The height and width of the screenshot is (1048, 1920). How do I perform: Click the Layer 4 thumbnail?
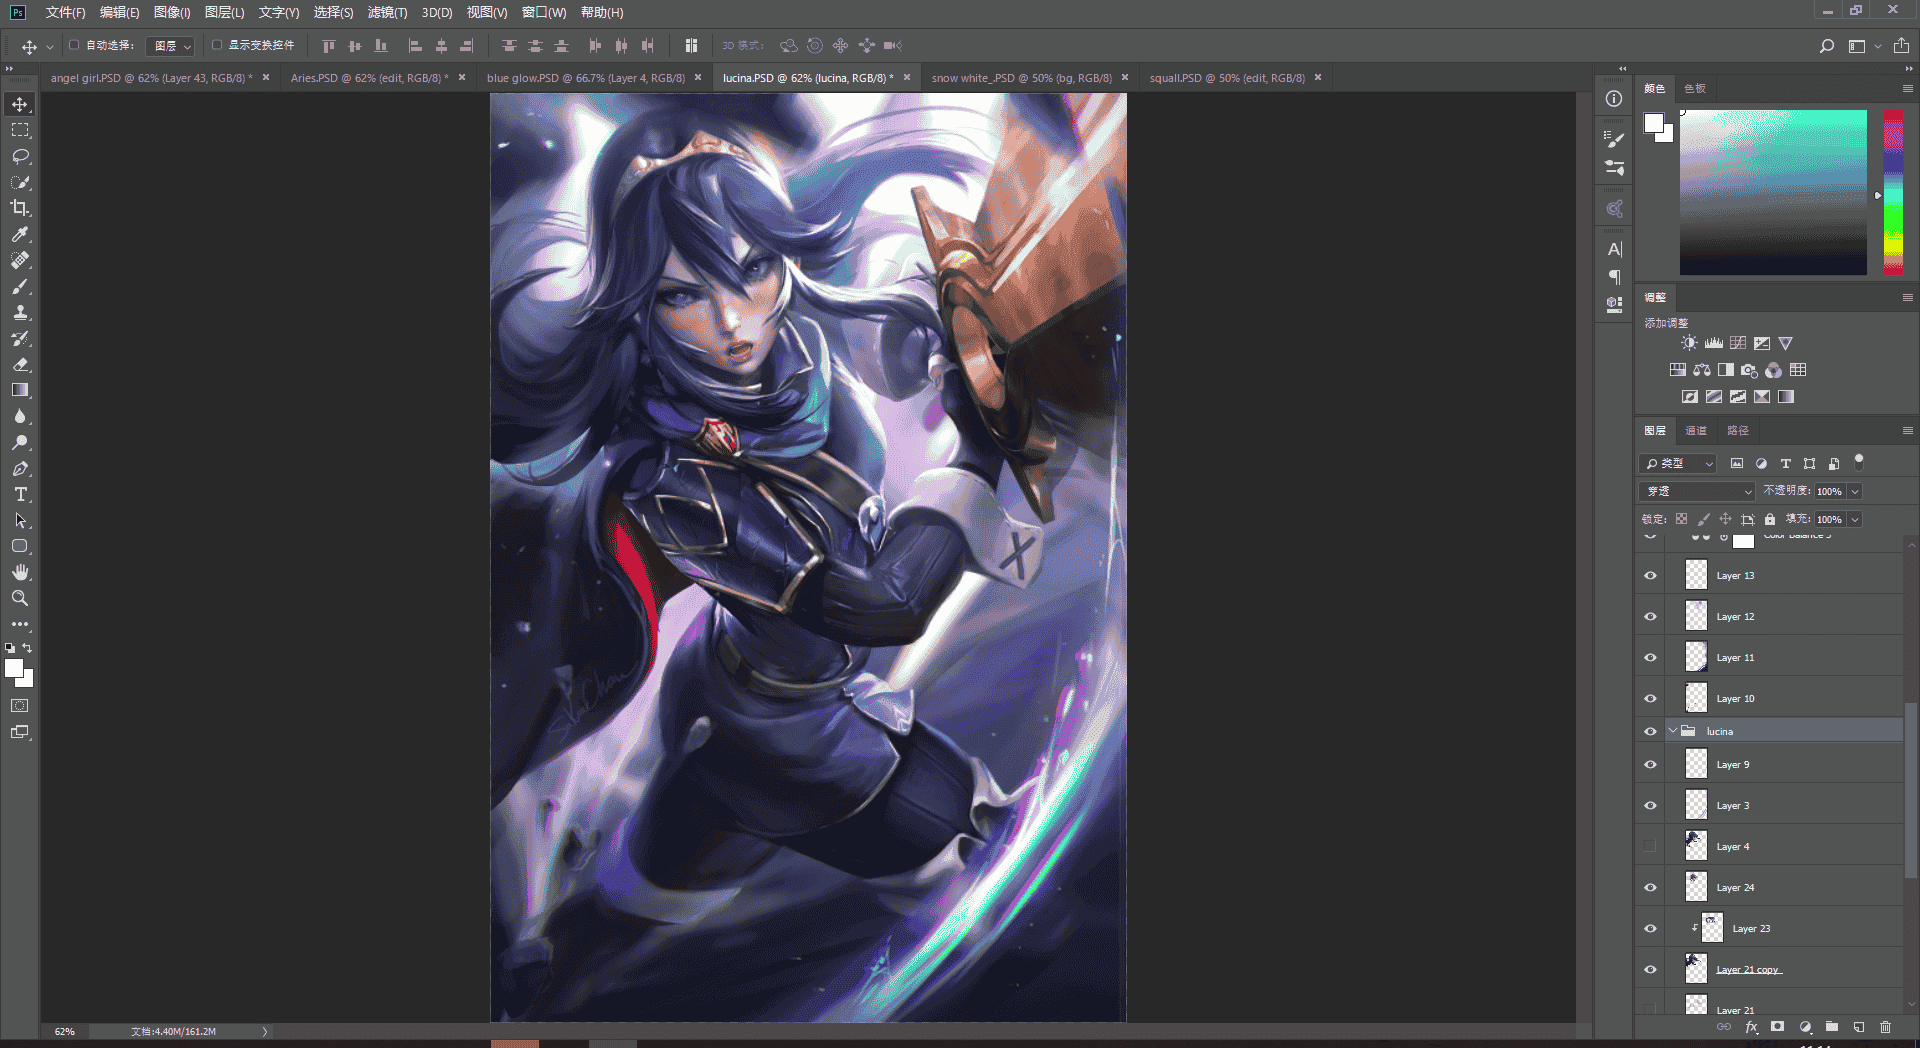point(1696,846)
